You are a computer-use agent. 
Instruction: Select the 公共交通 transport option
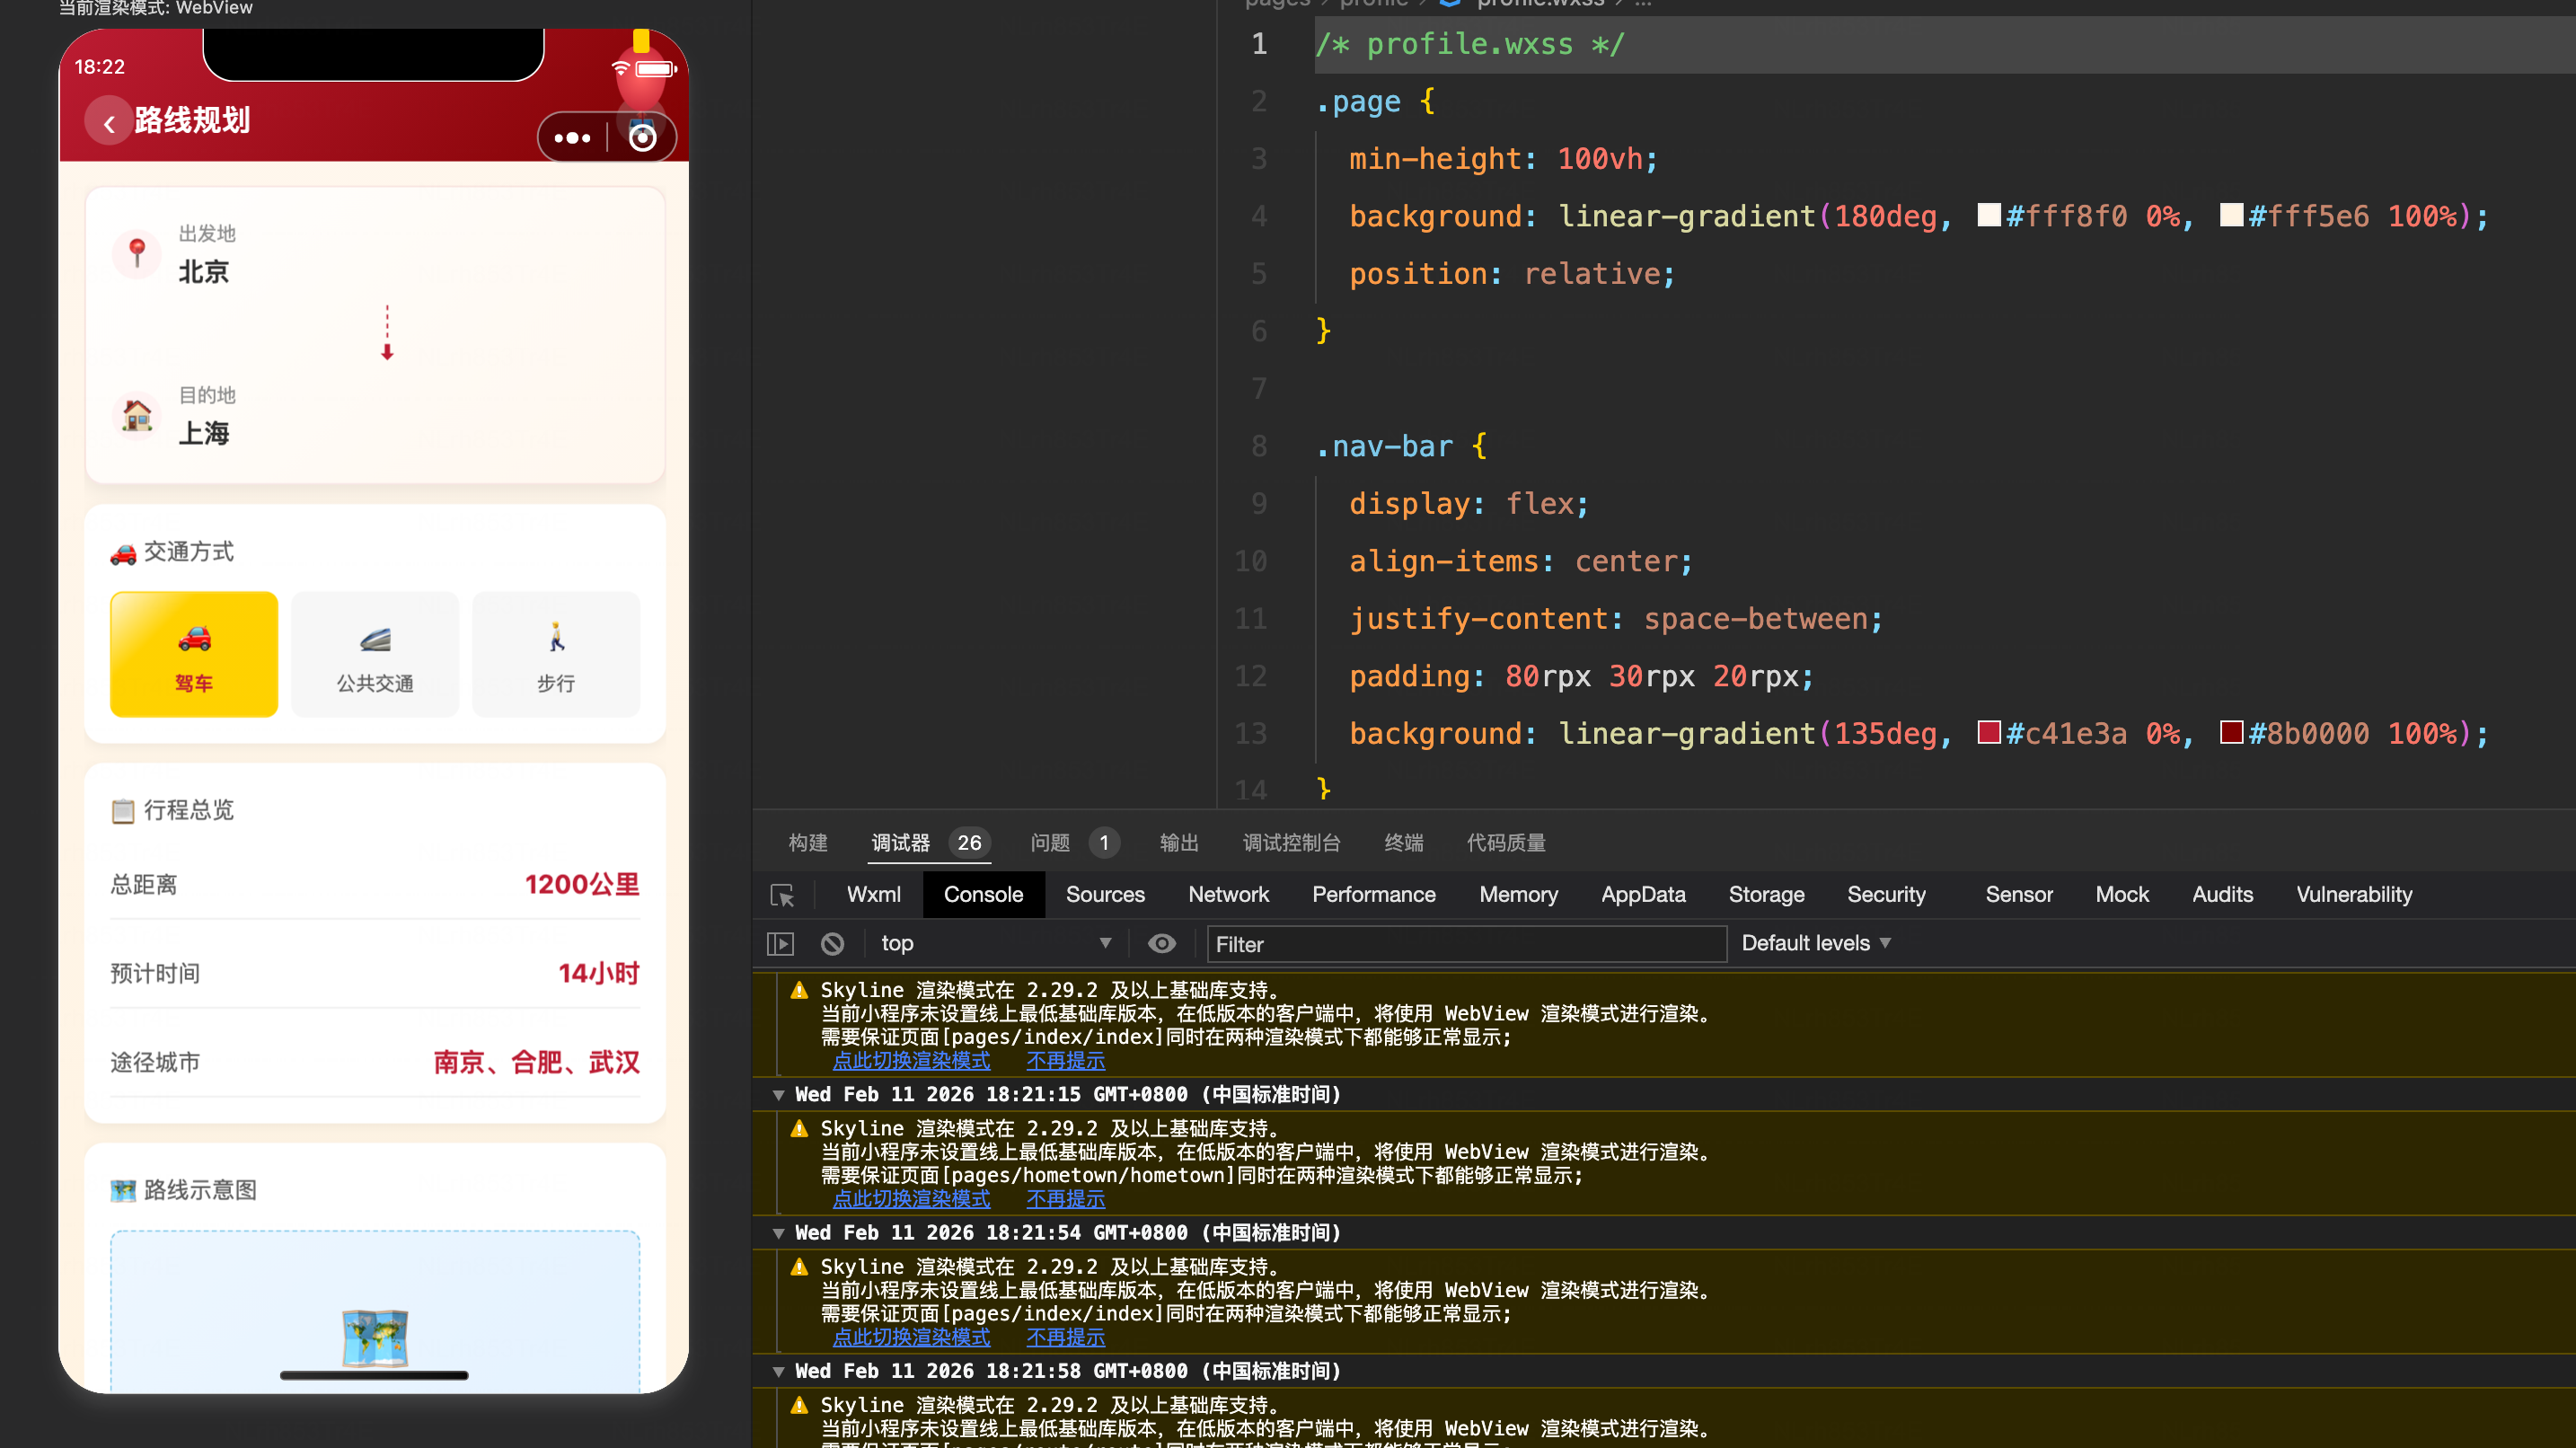tap(374, 655)
